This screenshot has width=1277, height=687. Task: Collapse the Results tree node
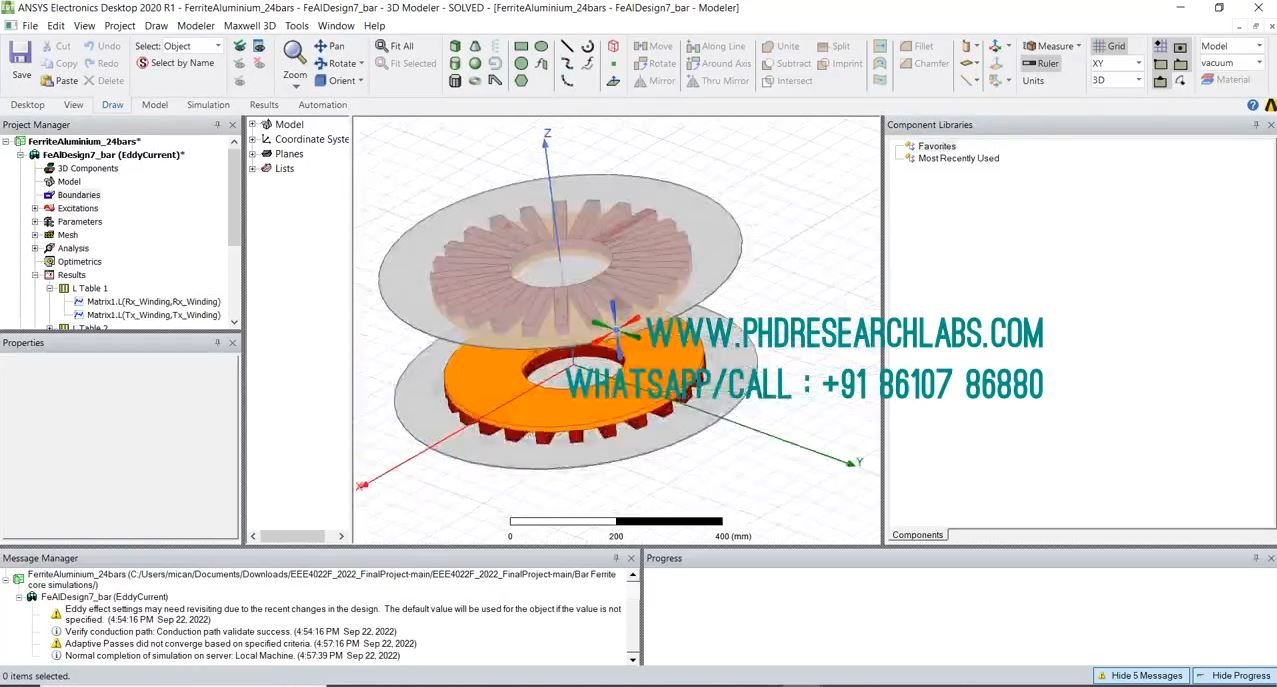tap(35, 275)
